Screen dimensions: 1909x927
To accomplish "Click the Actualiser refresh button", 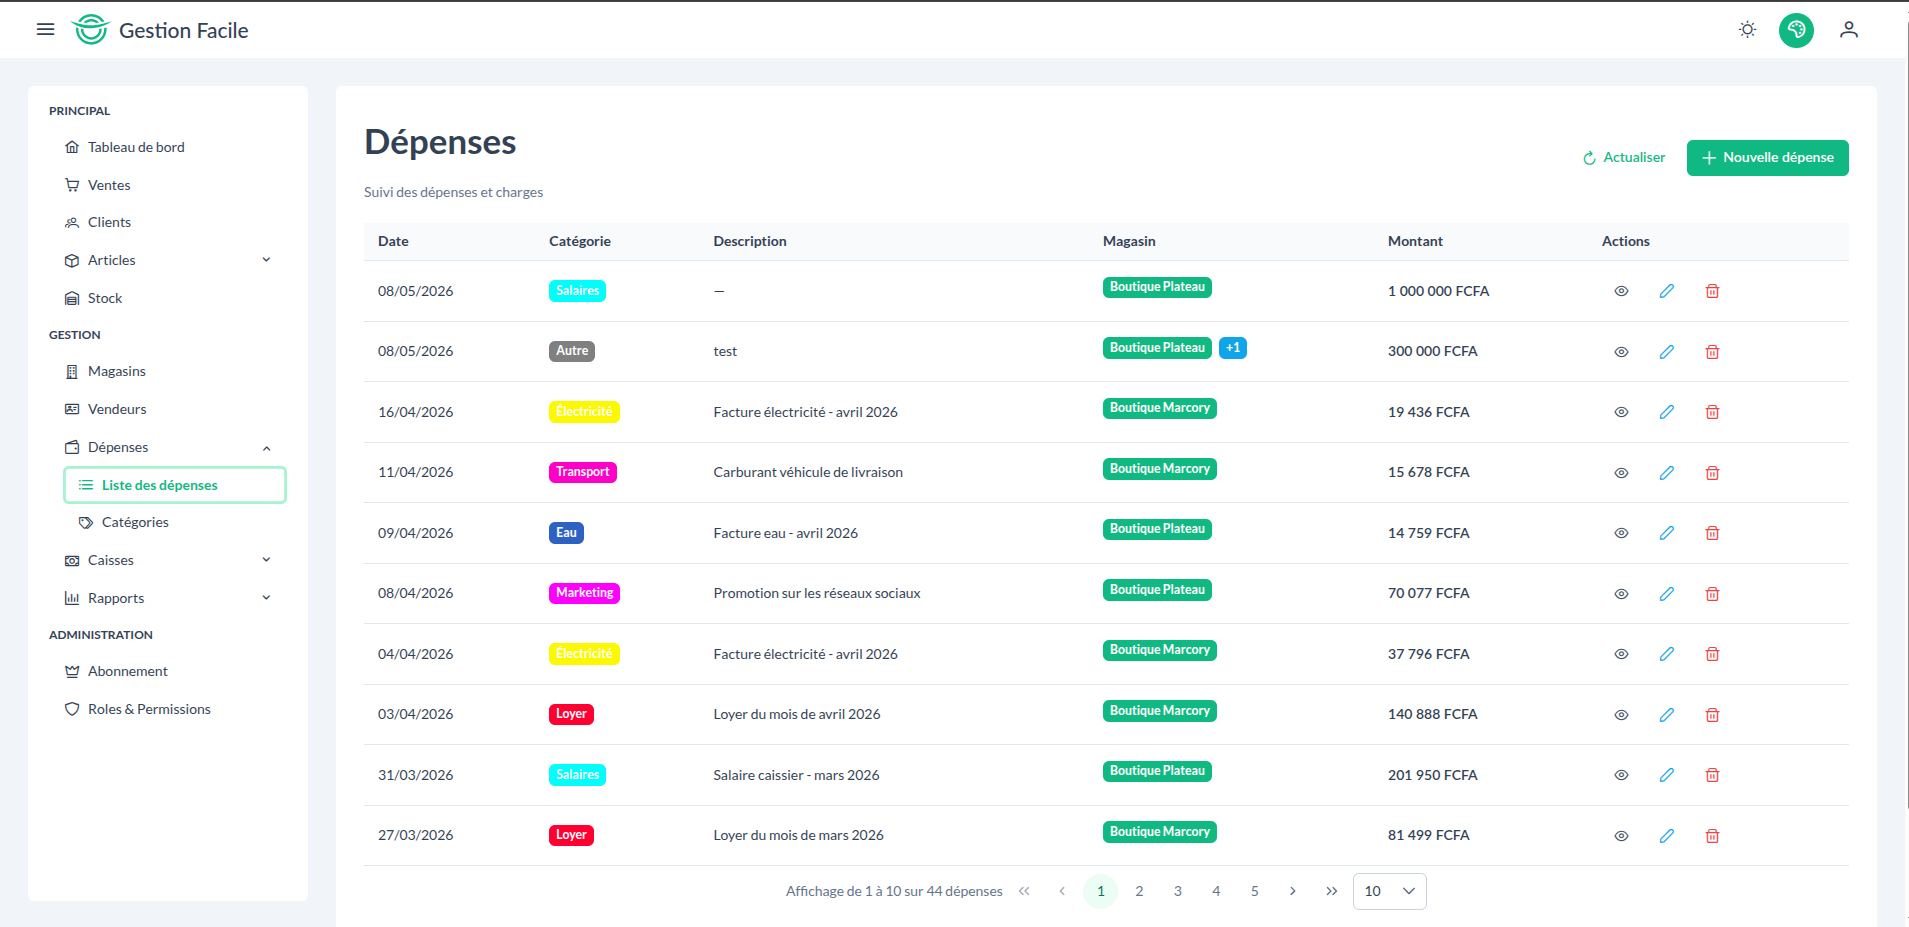I will coord(1624,158).
